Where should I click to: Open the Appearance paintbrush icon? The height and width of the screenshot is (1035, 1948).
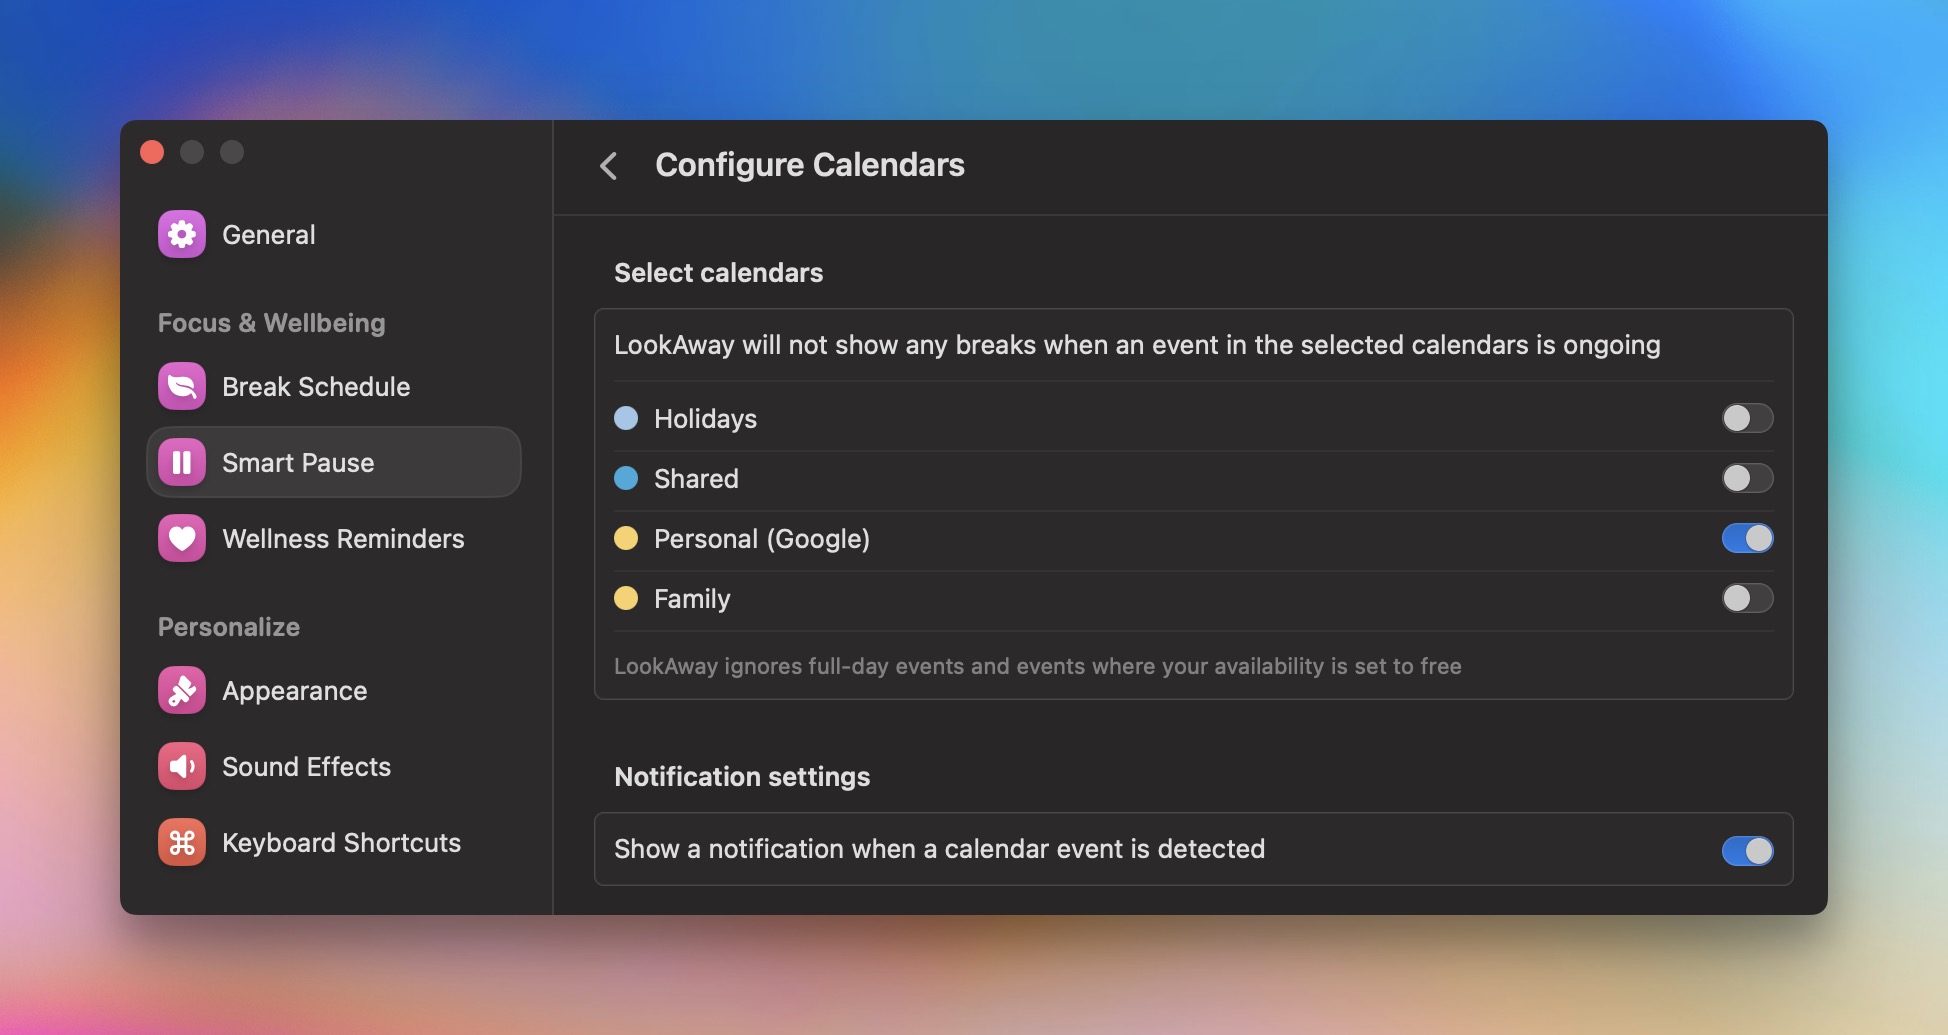[x=181, y=690]
